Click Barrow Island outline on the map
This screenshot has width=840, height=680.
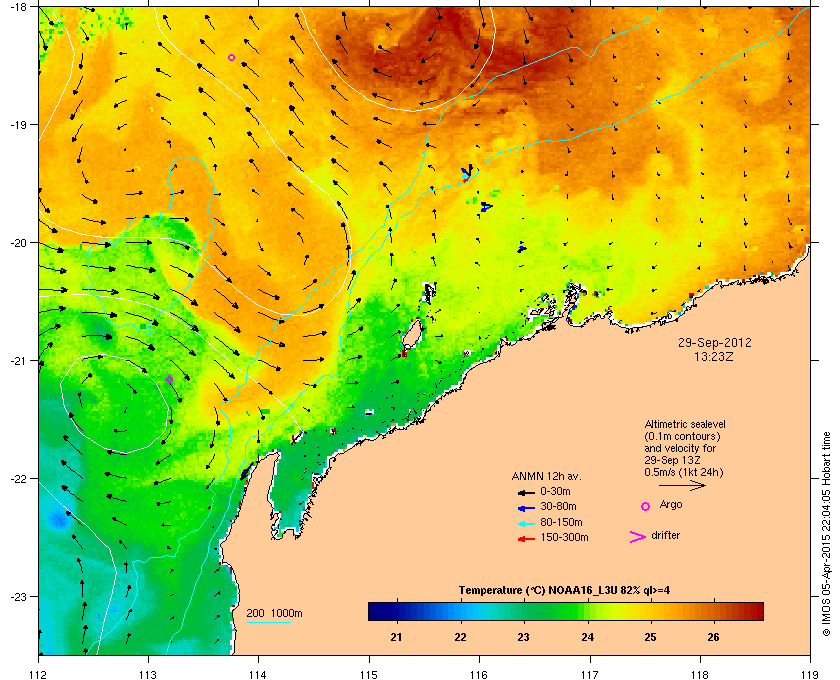coord(411,334)
